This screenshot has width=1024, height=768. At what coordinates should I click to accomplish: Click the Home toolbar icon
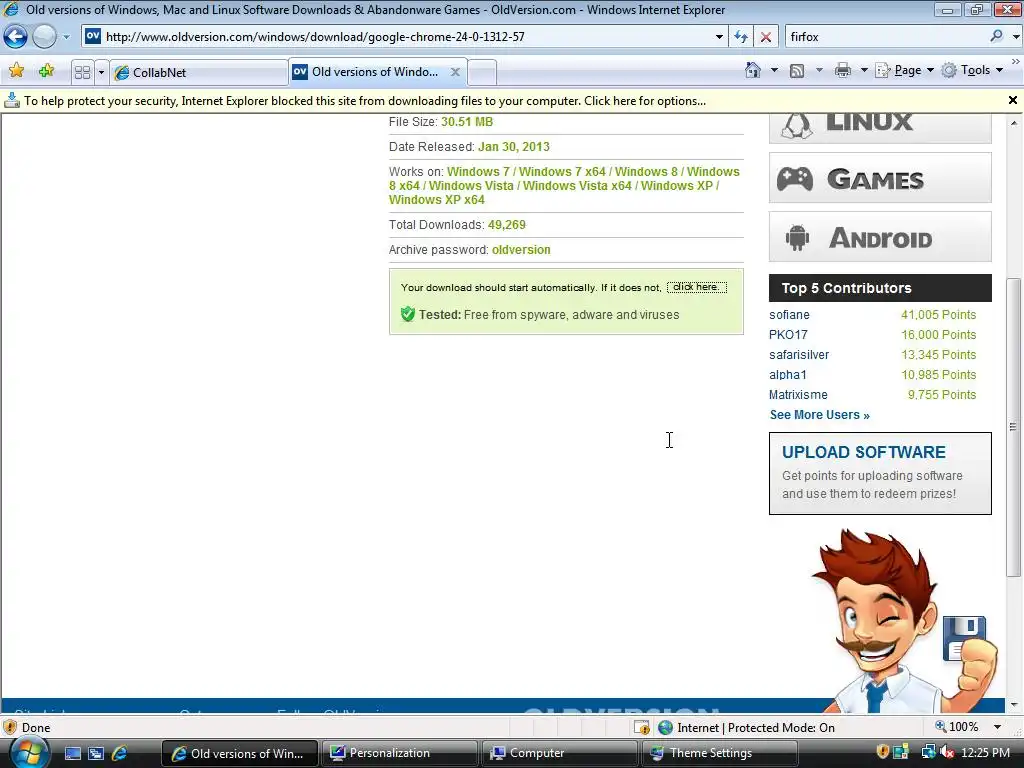click(x=753, y=71)
